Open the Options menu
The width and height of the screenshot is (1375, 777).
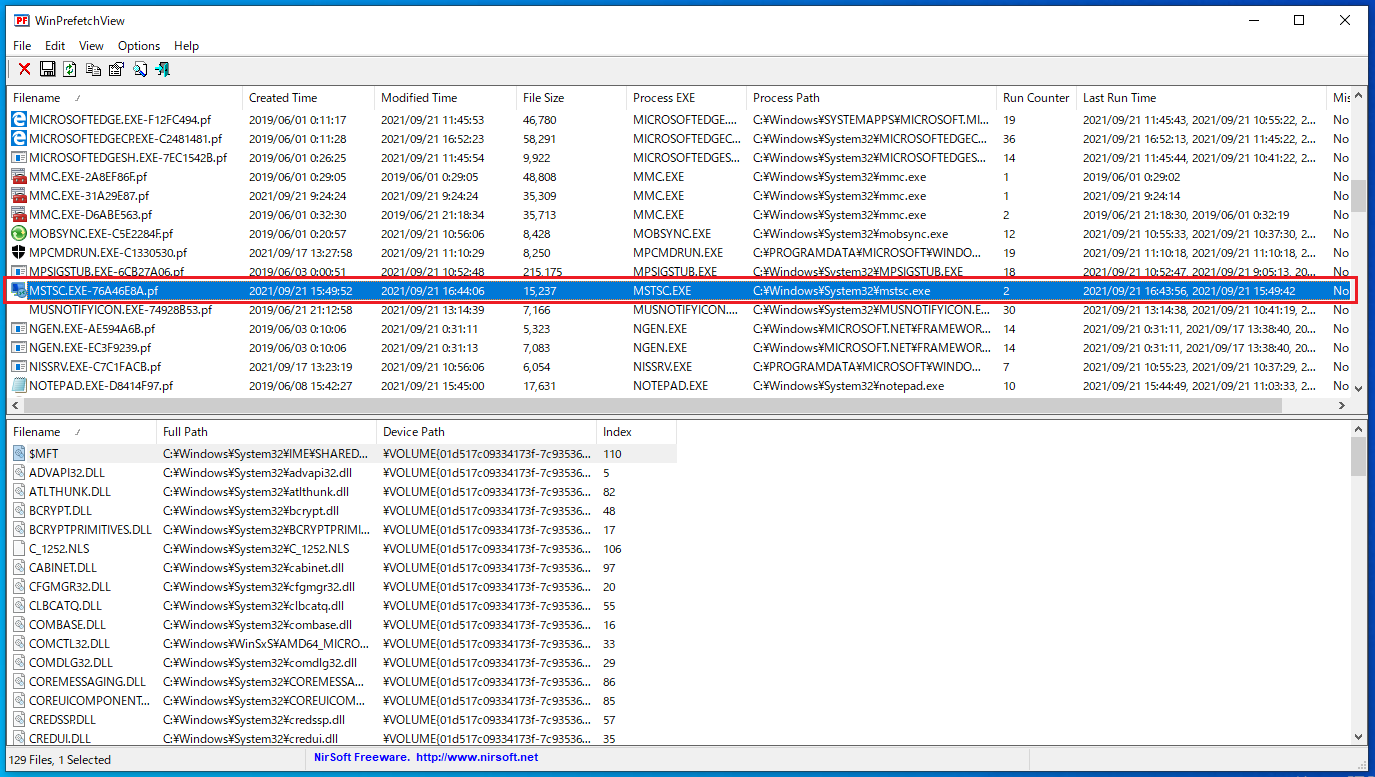[139, 46]
